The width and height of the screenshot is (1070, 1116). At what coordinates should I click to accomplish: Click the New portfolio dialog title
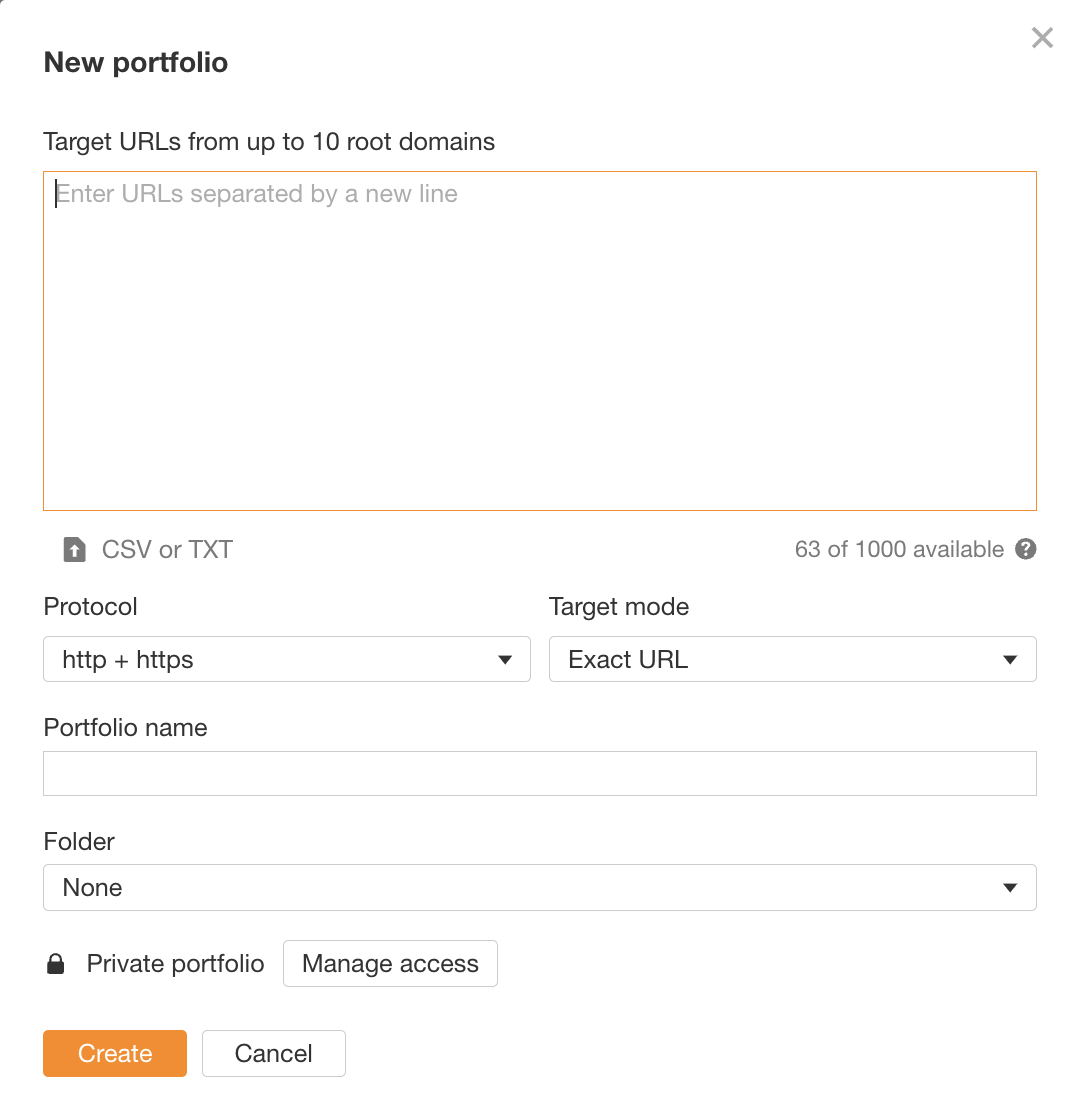(135, 62)
